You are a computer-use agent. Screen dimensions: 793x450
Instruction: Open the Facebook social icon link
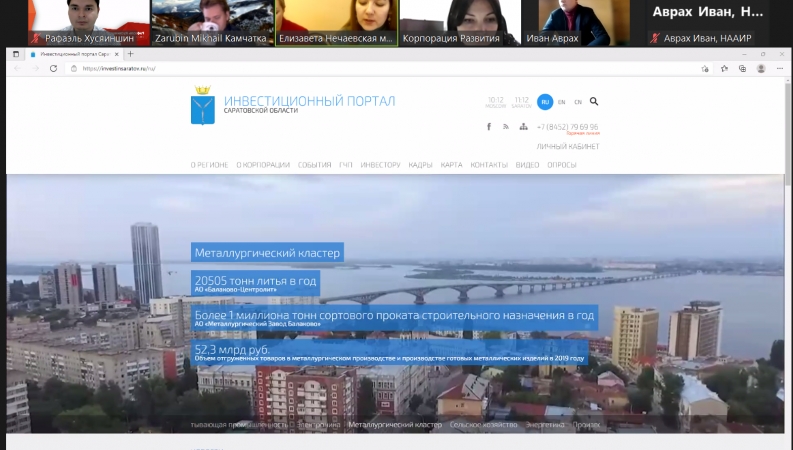pos(489,127)
